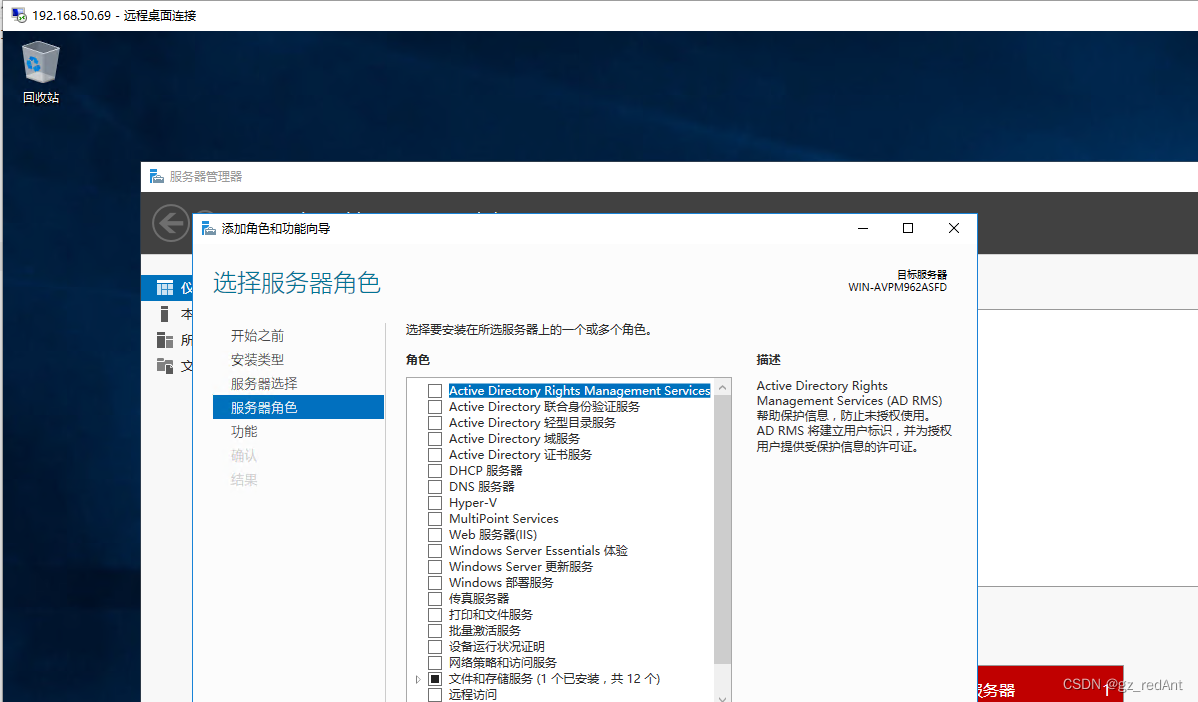Open the Recycle Bin desktop icon
Screen dimensions: 1198x702
[x=40, y=72]
